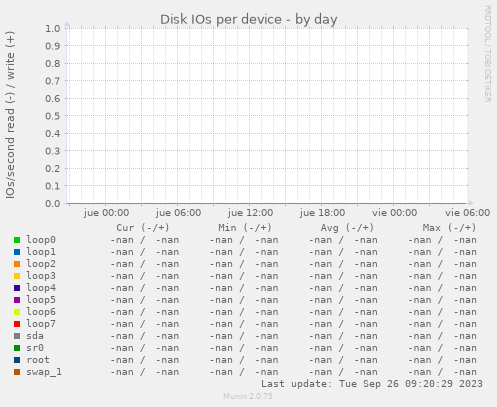Click the 'jue 12:00' x-axis label
The width and height of the screenshot is (497, 407).
[250, 213]
